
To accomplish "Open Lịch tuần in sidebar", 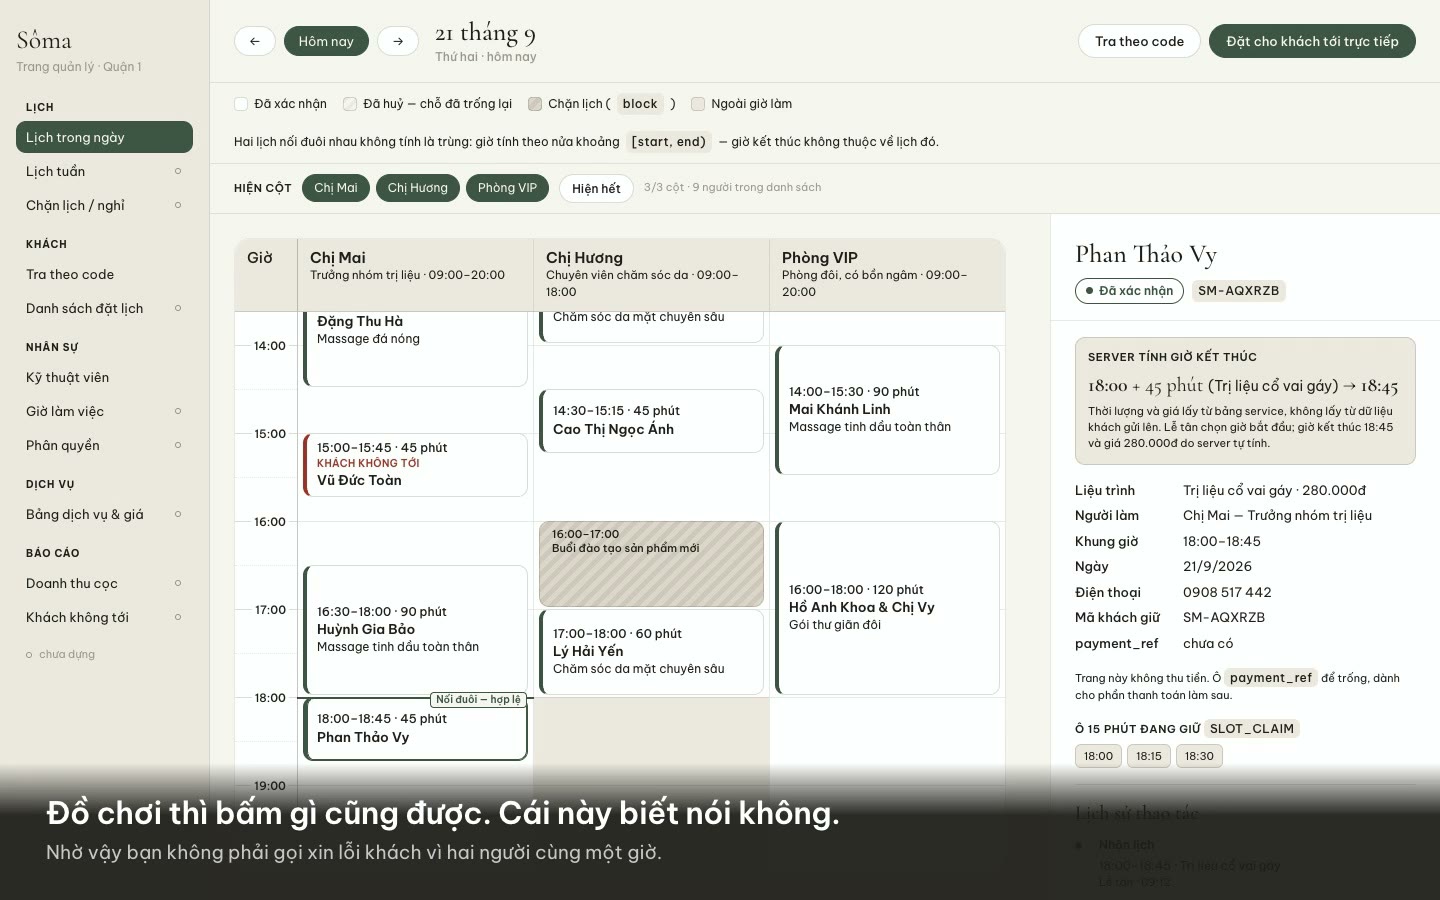I will pos(104,171).
